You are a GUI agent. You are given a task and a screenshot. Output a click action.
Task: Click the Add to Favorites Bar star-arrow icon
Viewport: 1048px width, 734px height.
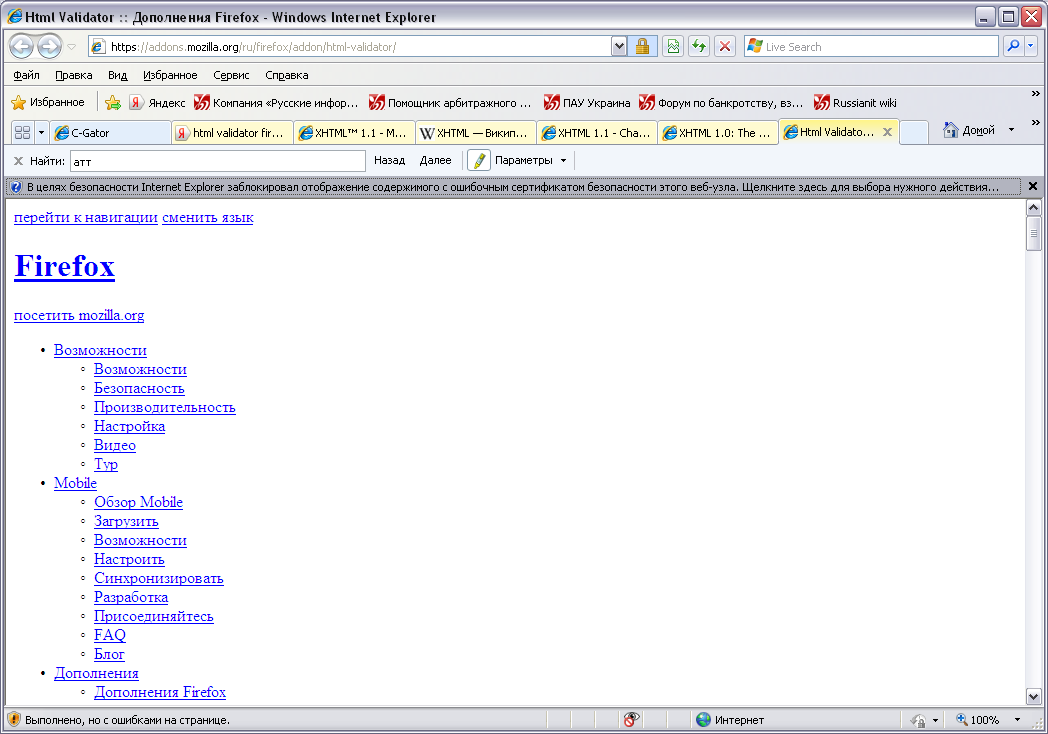click(113, 102)
